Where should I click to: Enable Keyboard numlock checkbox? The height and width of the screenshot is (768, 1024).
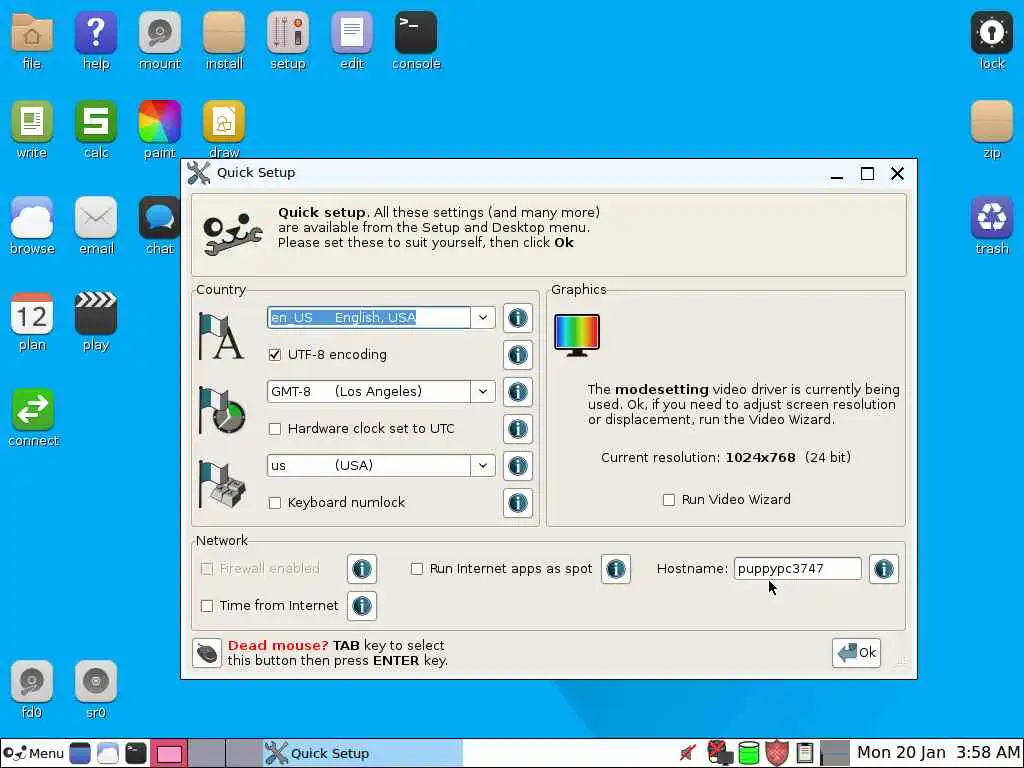(275, 503)
